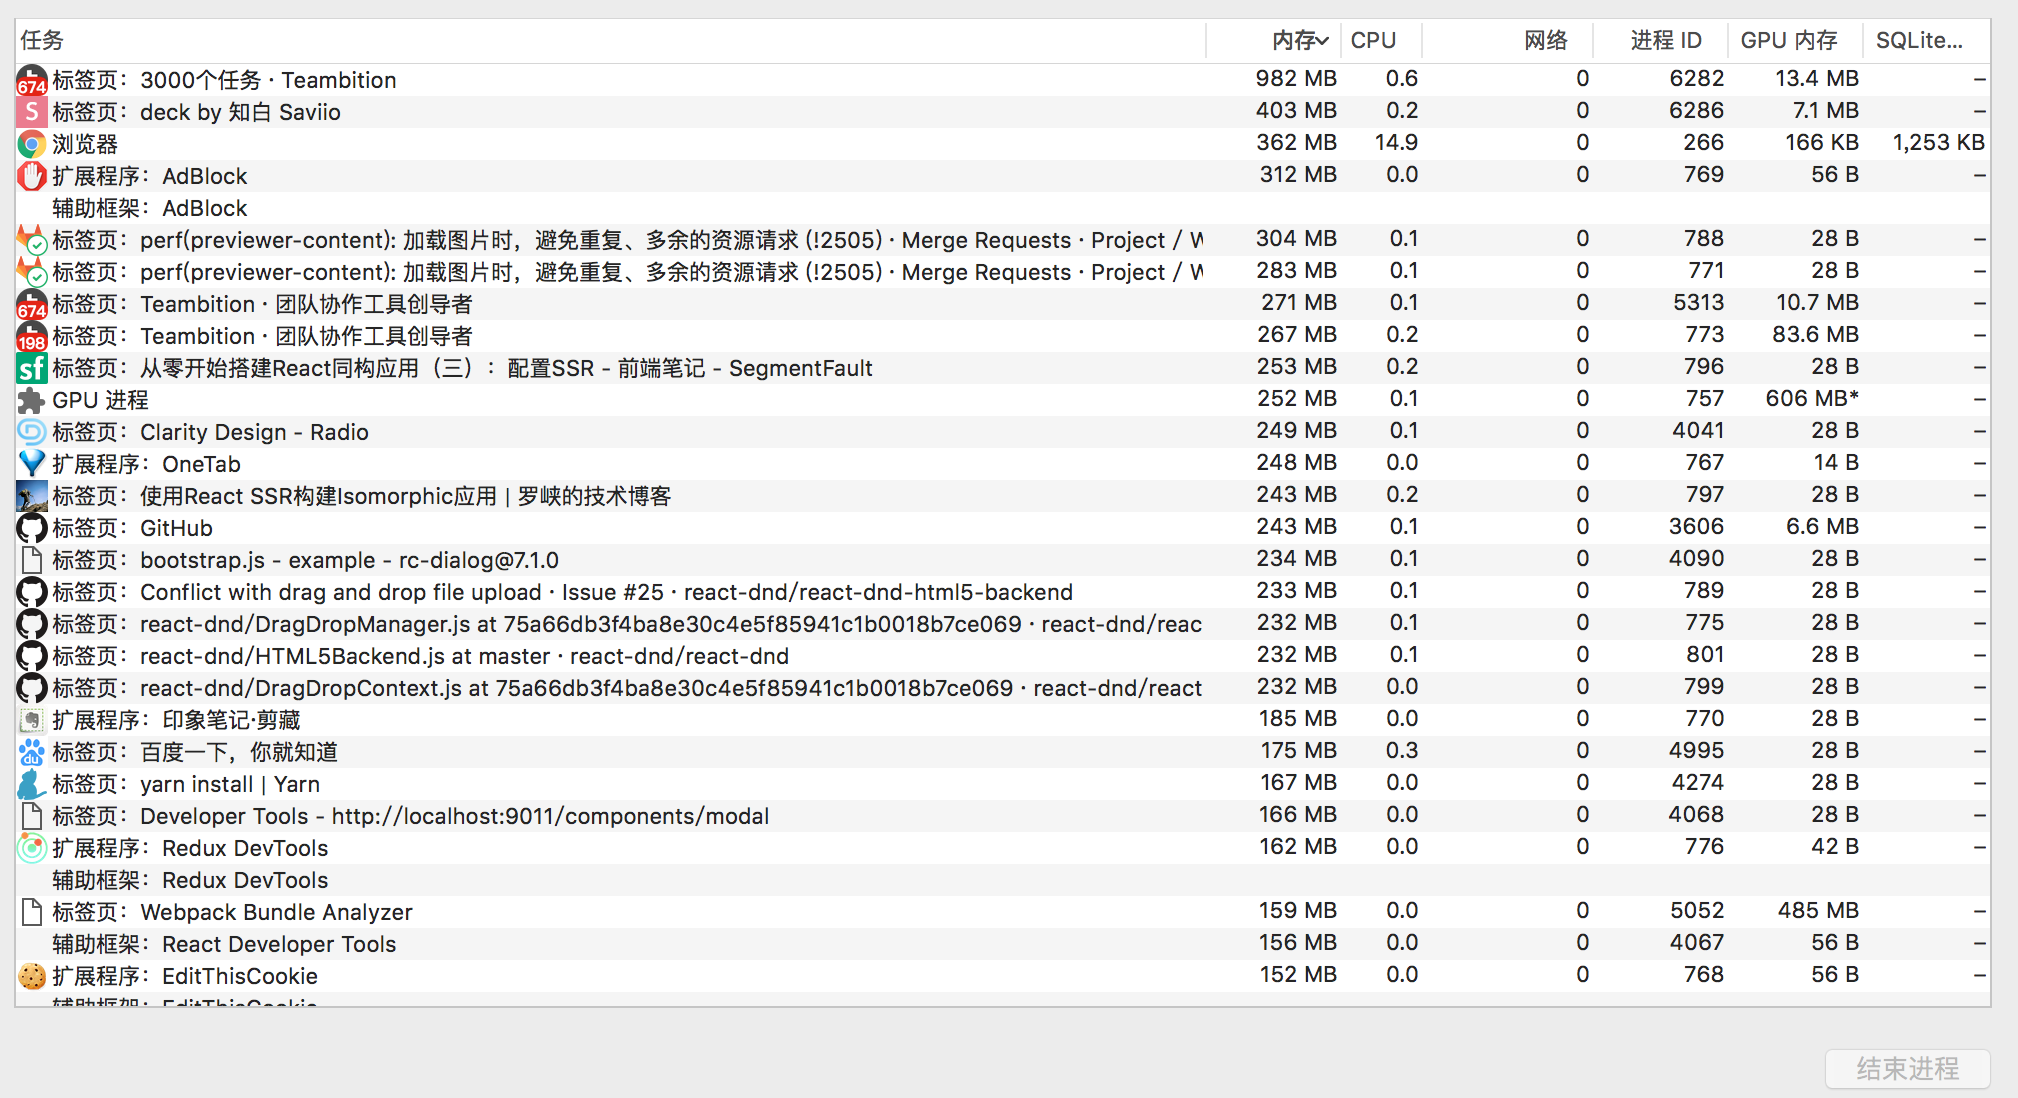Click the SegmentFault sf tab icon
This screenshot has height=1098, width=2018.
tap(32, 368)
